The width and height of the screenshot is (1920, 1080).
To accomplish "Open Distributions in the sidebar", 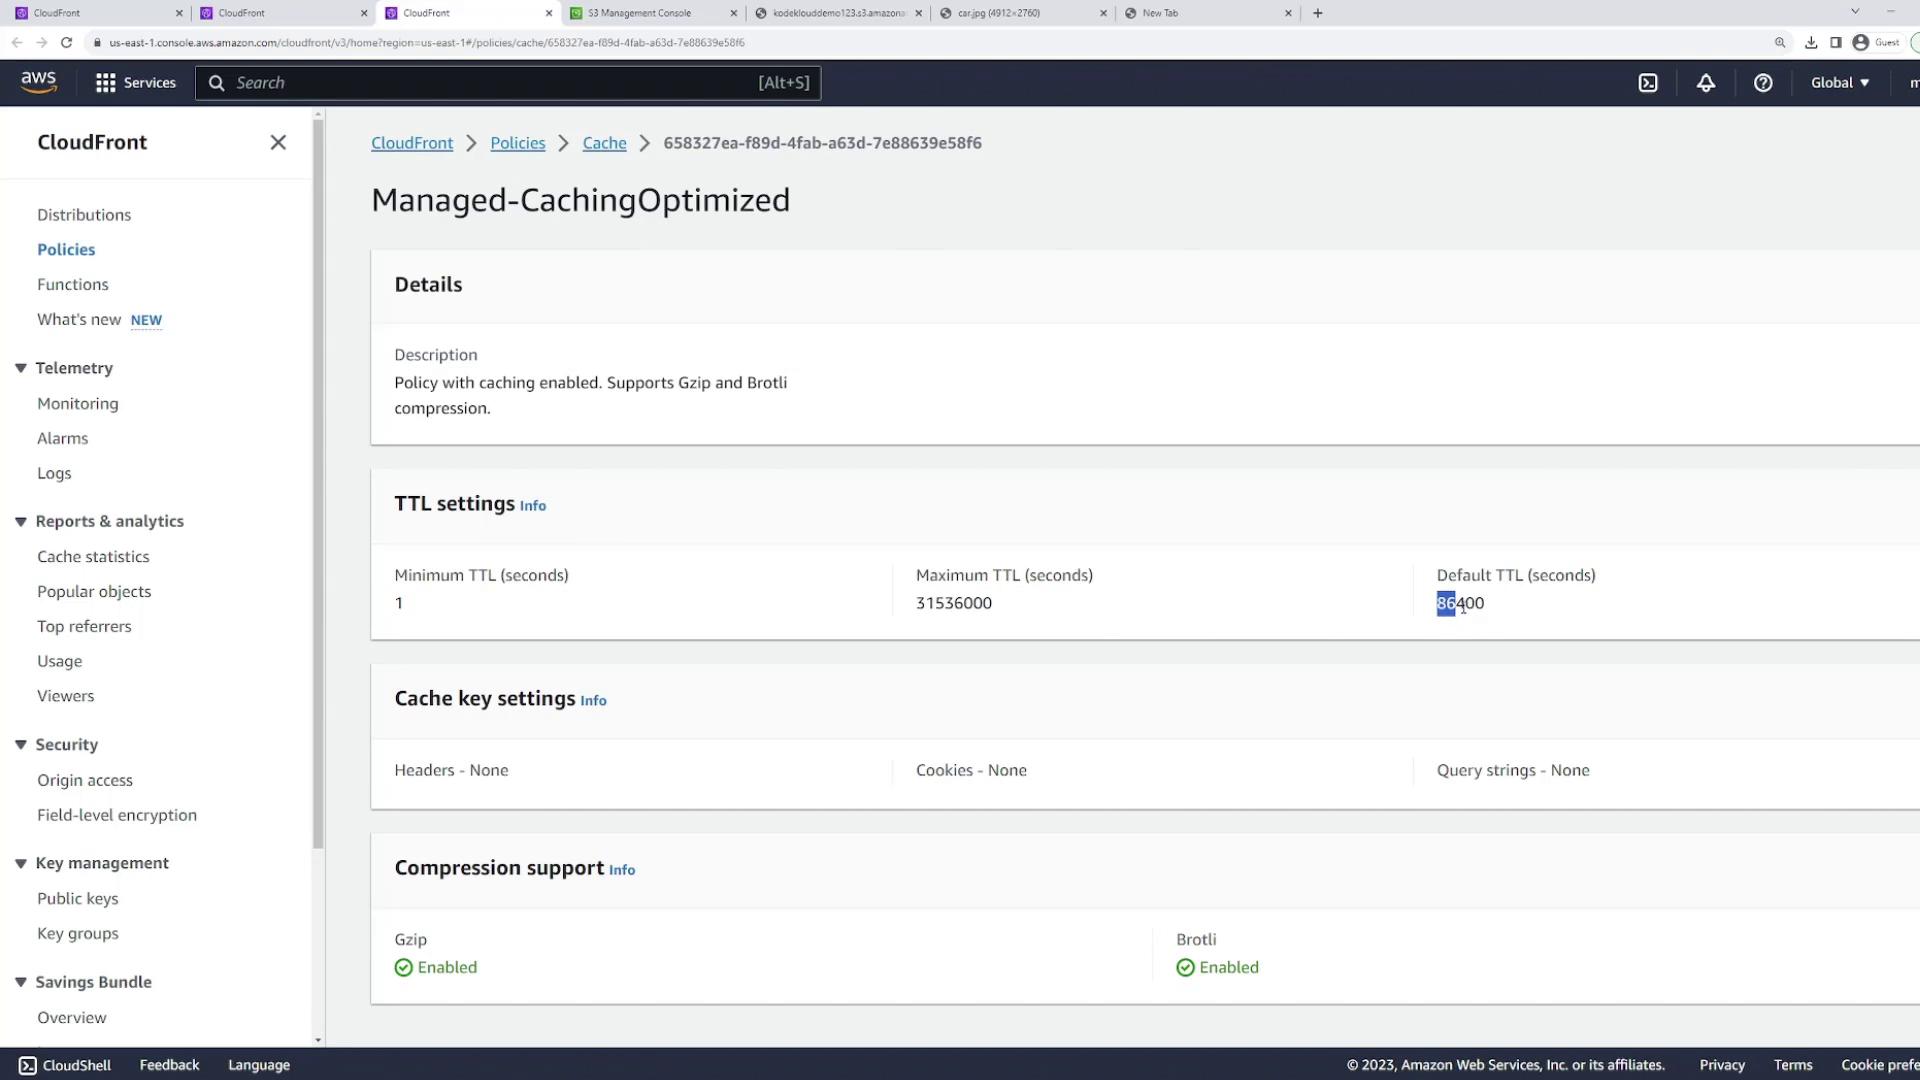I will (84, 215).
